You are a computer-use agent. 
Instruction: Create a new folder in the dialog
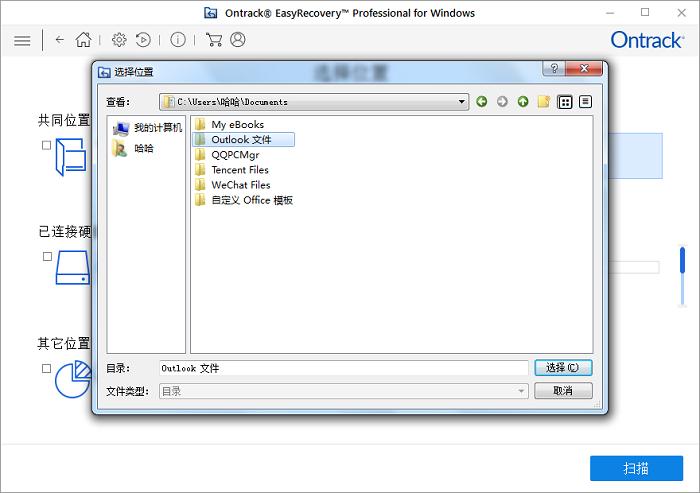(x=544, y=102)
